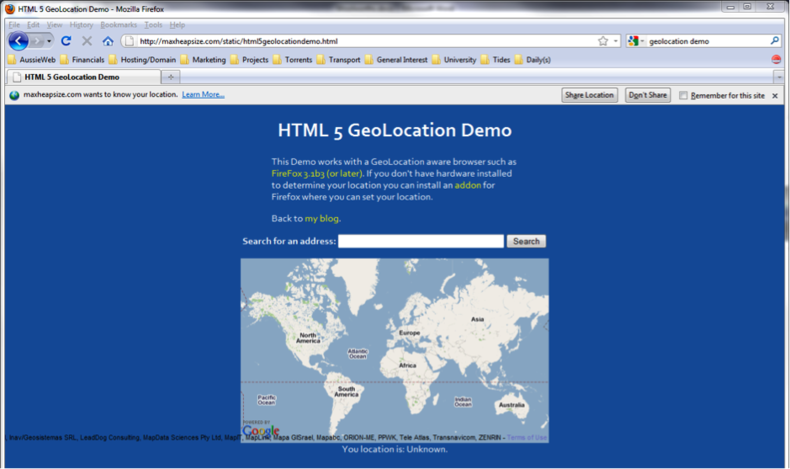Open the list all tabs dropdown
The width and height of the screenshot is (790, 469).
click(x=779, y=77)
